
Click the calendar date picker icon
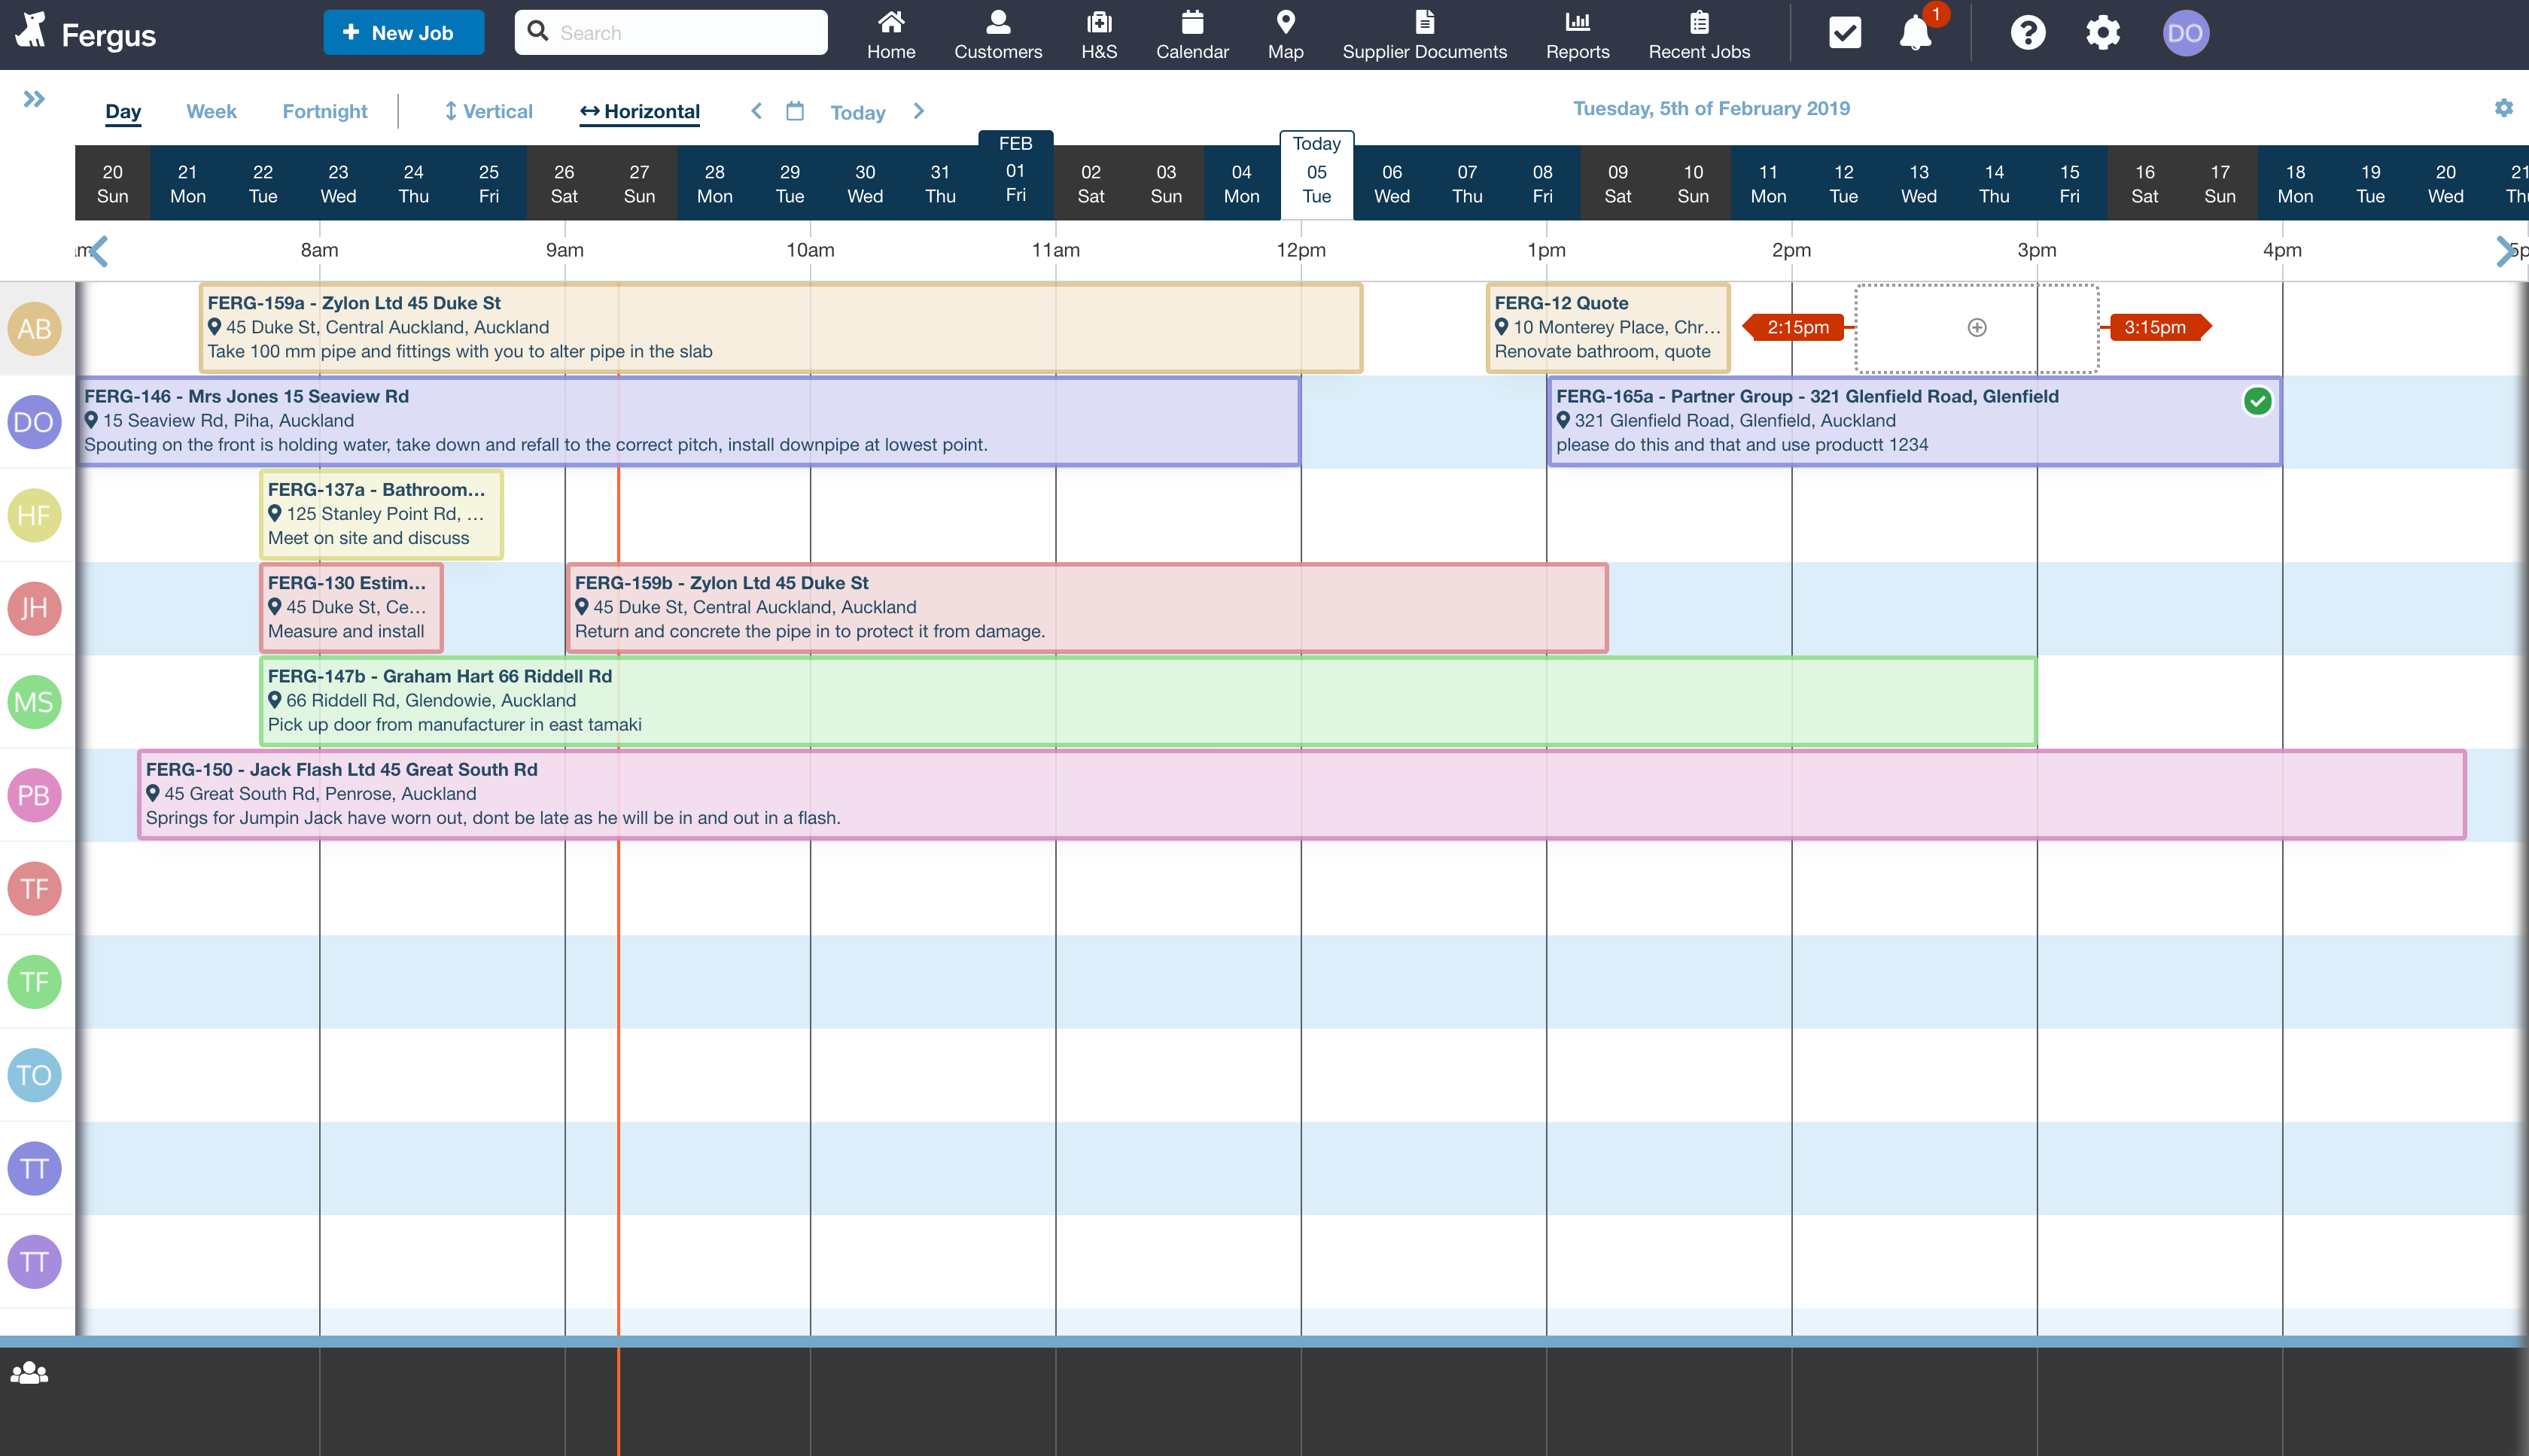tap(795, 111)
